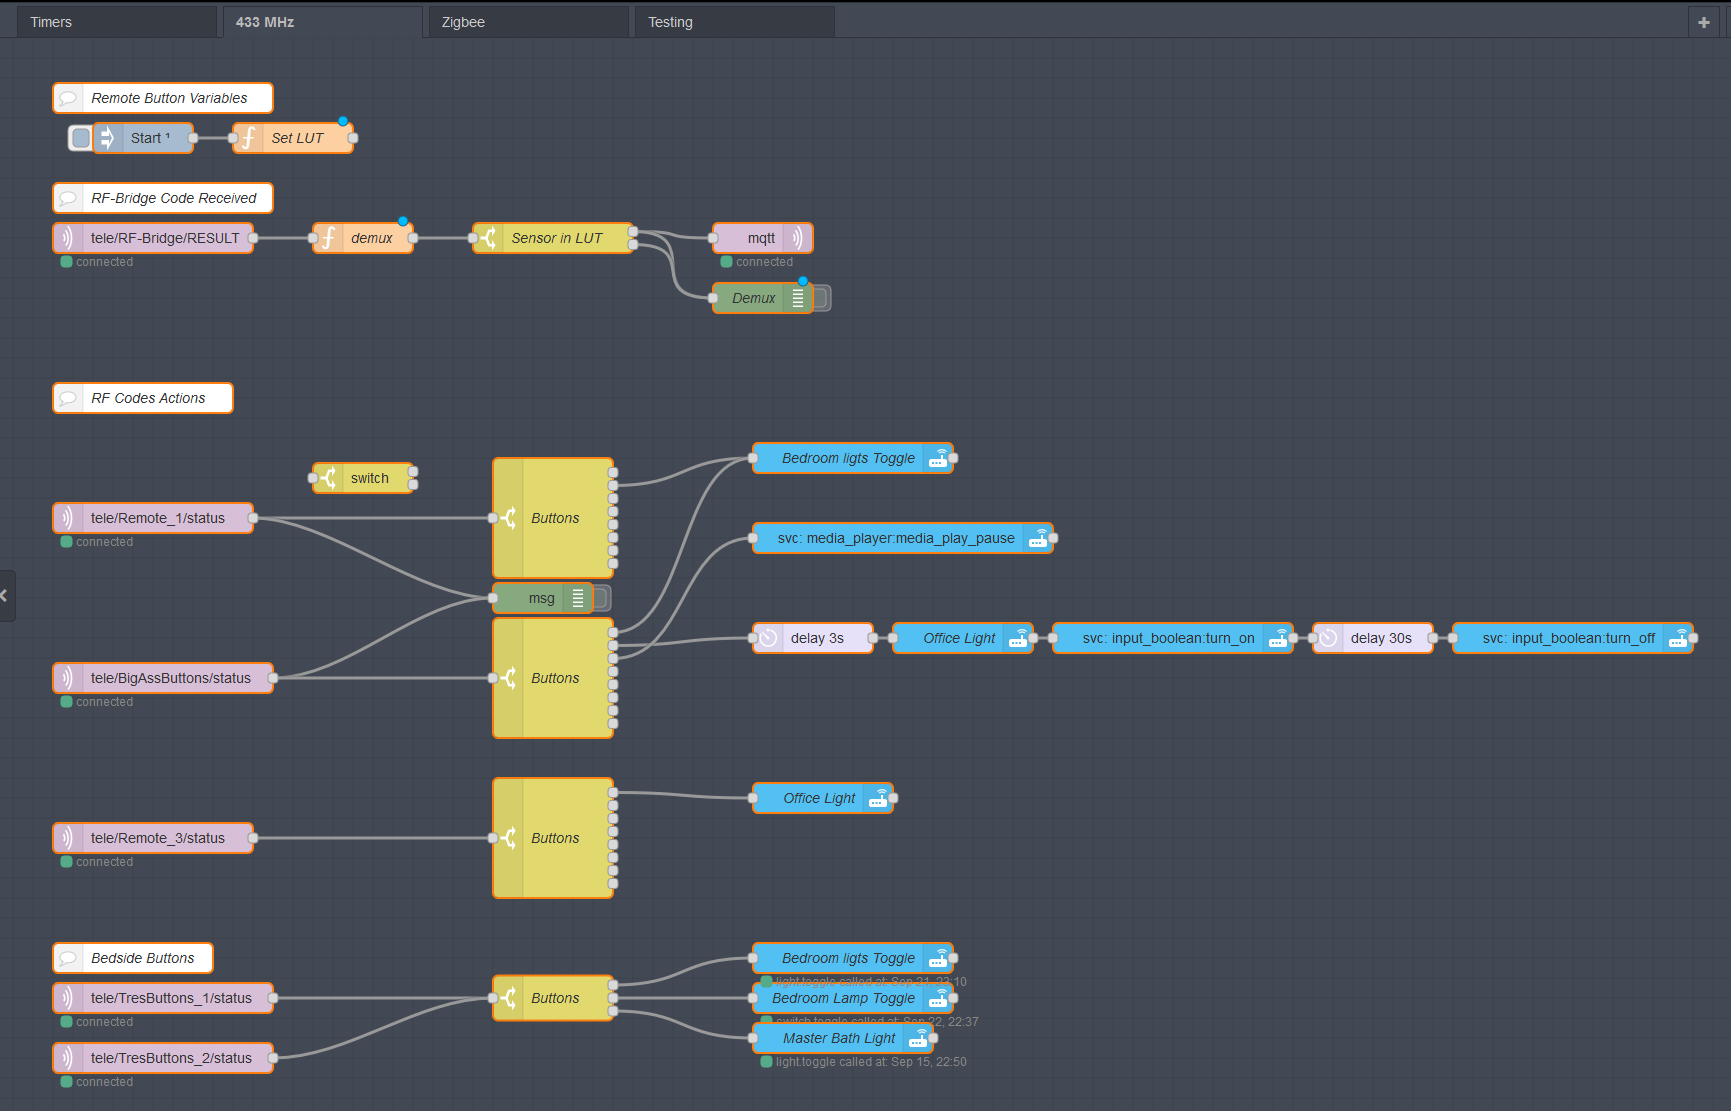Add a new flow with plus button
Screen dimensions: 1731x1111
pyautogui.click(x=1704, y=22)
